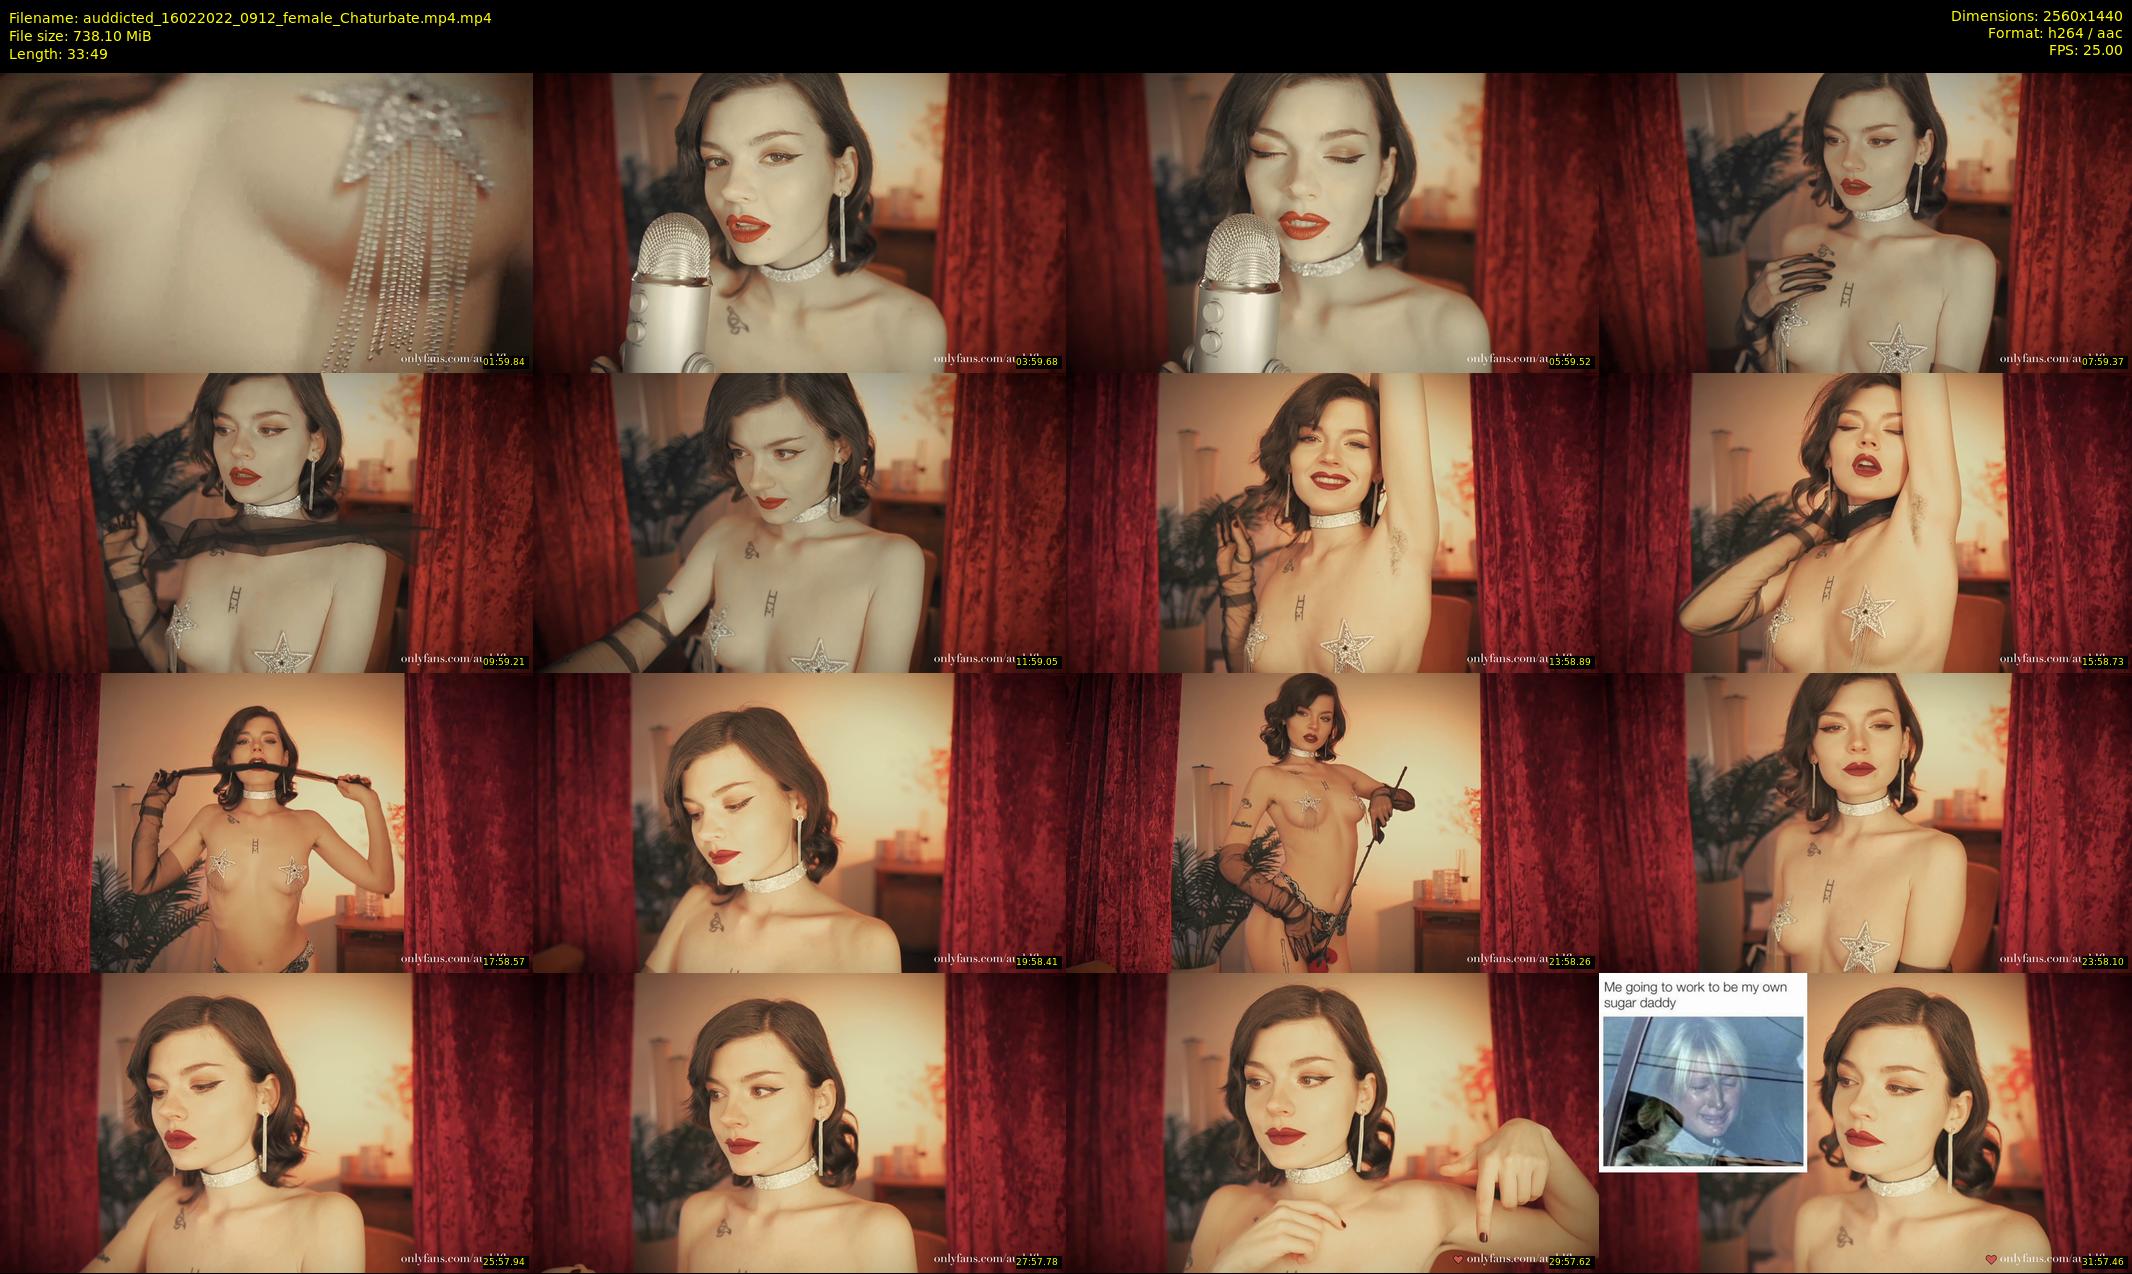Open the thumbnail marked 05:59.52
The width and height of the screenshot is (2132, 1274).
(1332, 222)
